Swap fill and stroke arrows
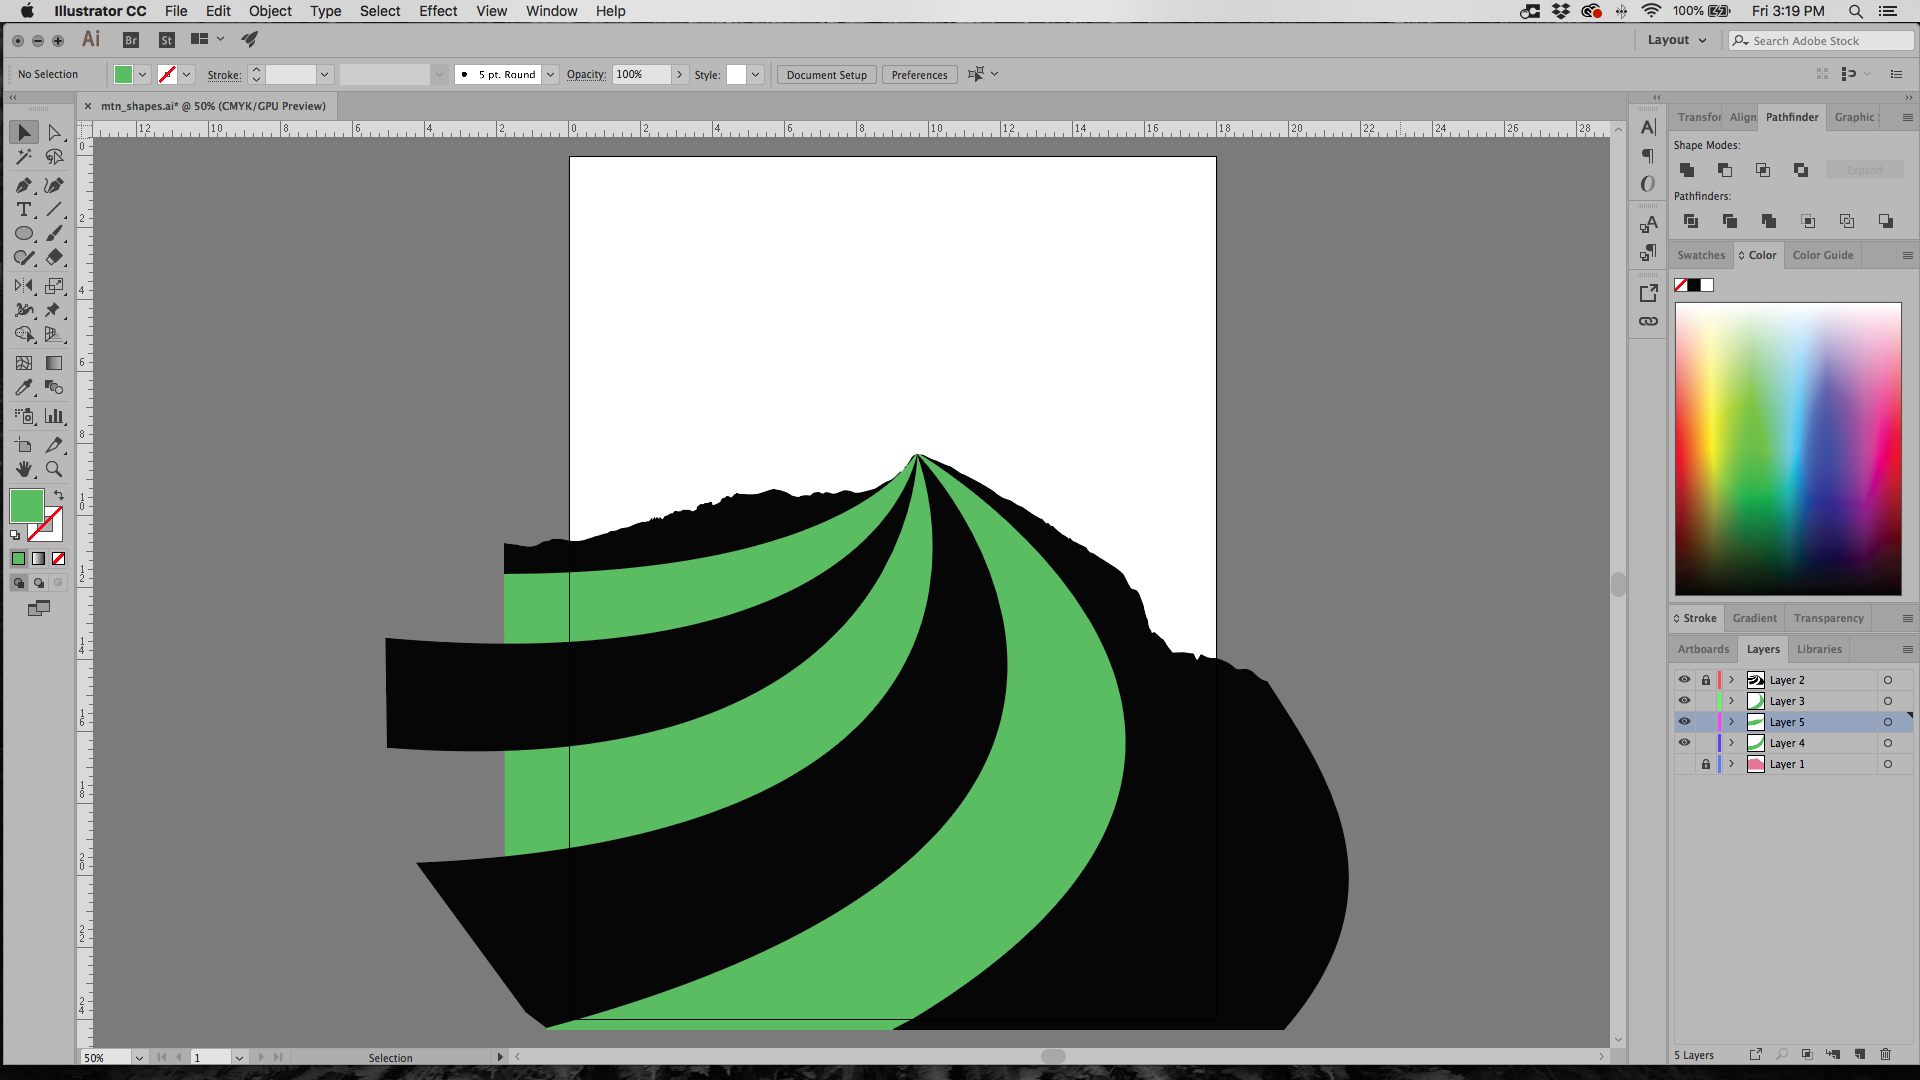1920x1080 pixels. coord(59,496)
